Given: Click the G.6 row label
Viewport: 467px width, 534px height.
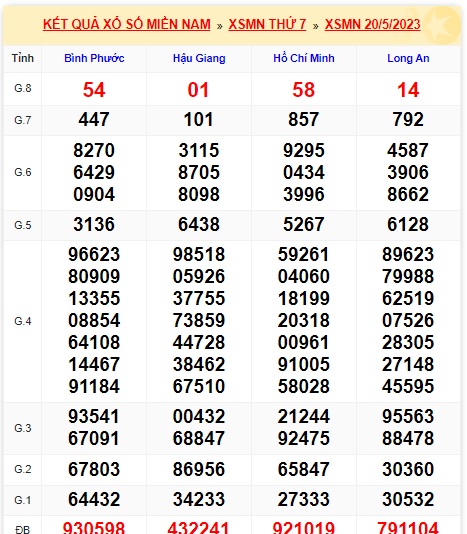Looking at the screenshot, I should tap(23, 172).
